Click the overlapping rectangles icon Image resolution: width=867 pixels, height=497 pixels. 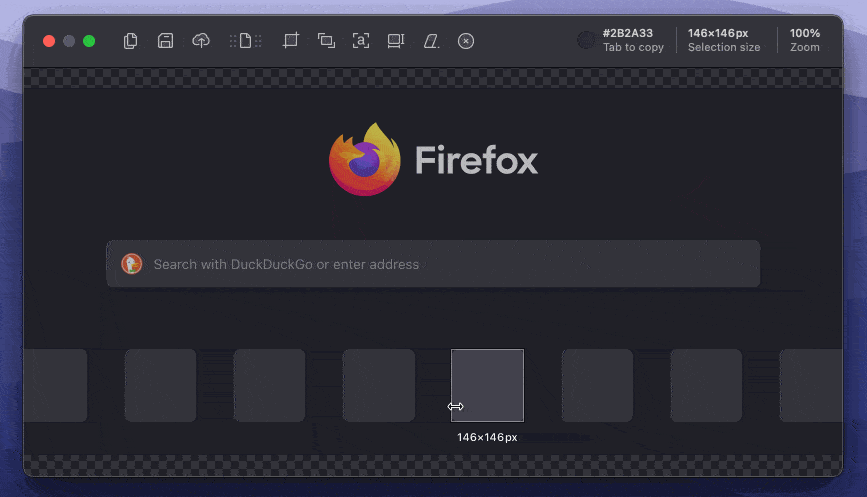(x=326, y=41)
